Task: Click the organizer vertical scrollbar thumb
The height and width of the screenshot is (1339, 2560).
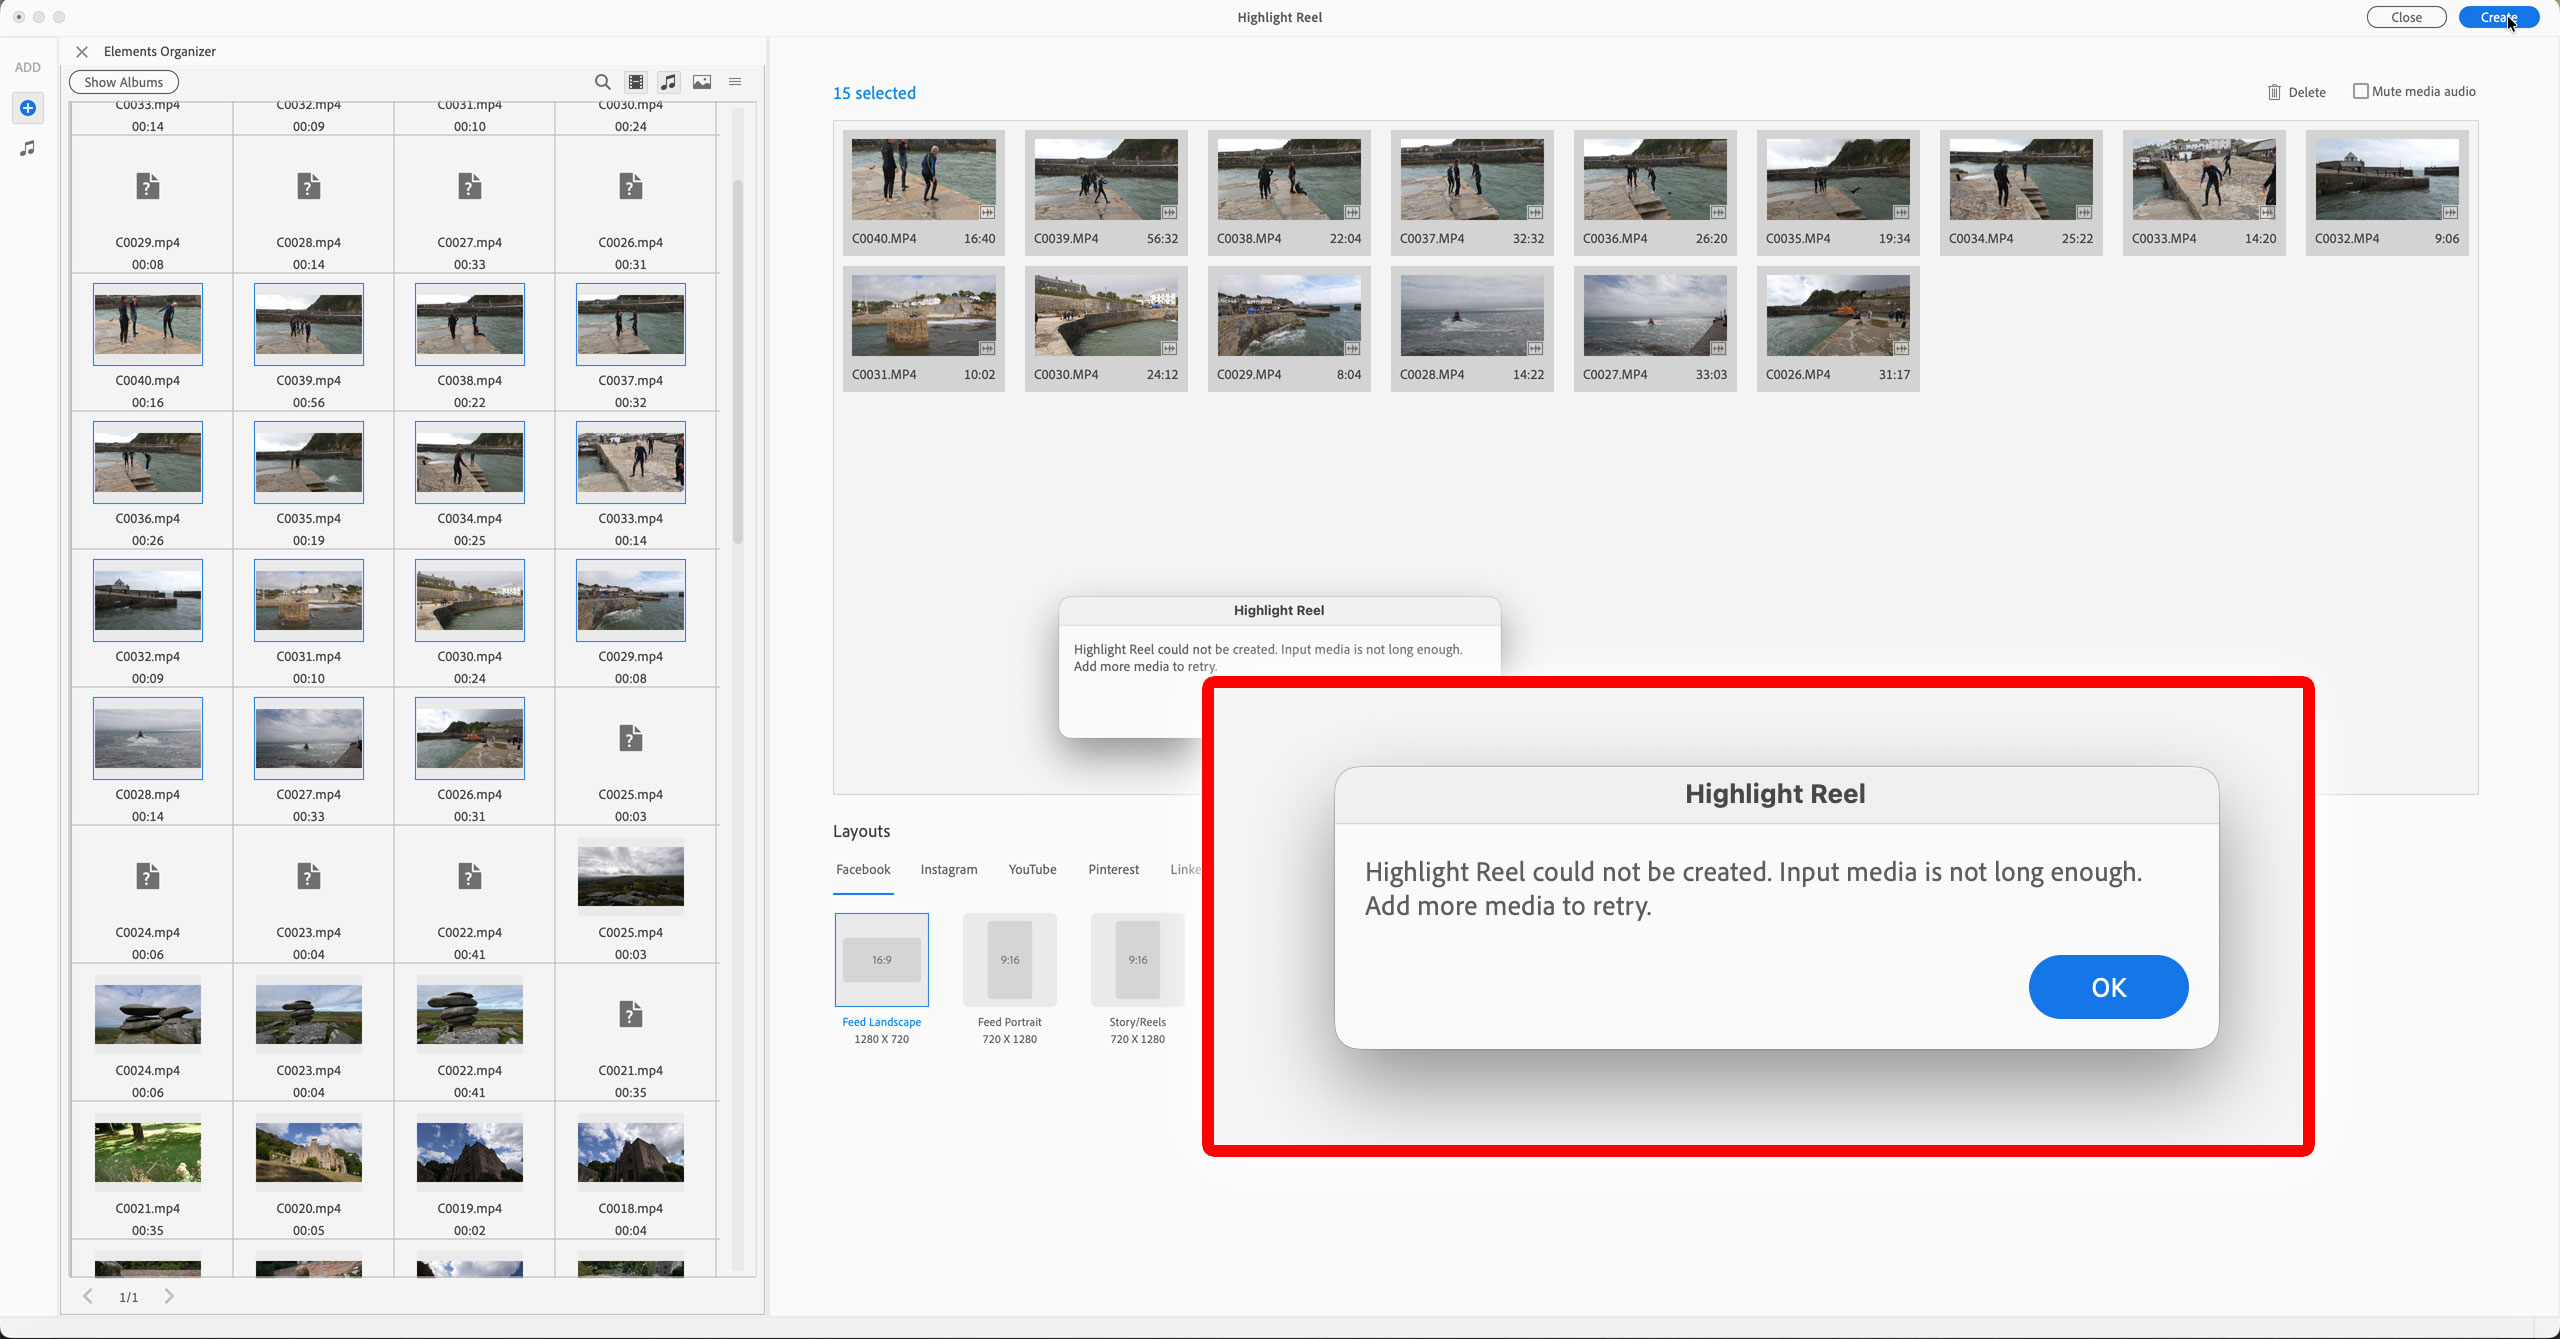Action: [x=738, y=361]
